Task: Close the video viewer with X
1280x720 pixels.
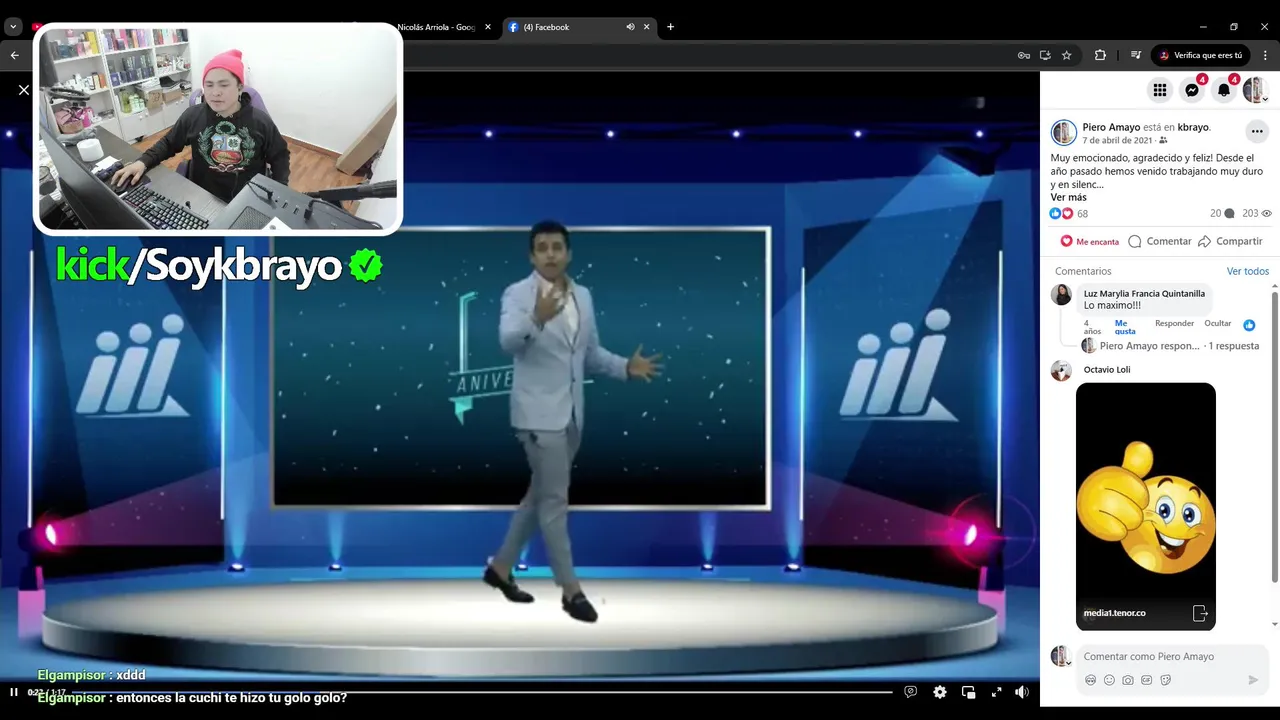Action: click(24, 90)
